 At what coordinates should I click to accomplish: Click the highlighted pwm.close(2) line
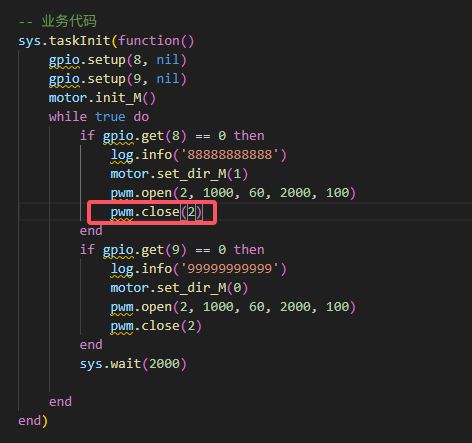click(x=156, y=212)
